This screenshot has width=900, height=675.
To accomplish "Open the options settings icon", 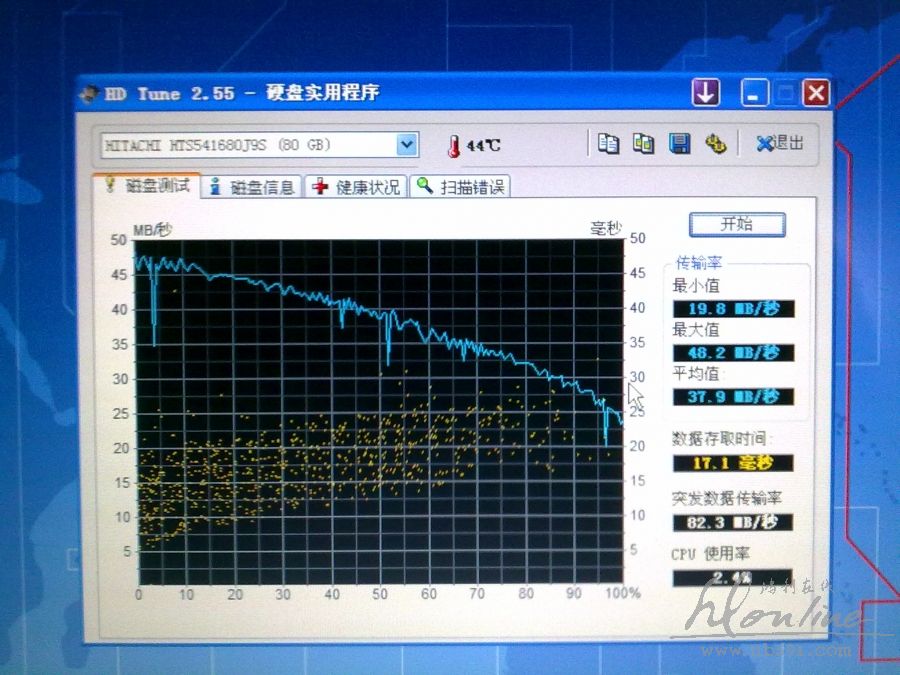I will point(714,144).
